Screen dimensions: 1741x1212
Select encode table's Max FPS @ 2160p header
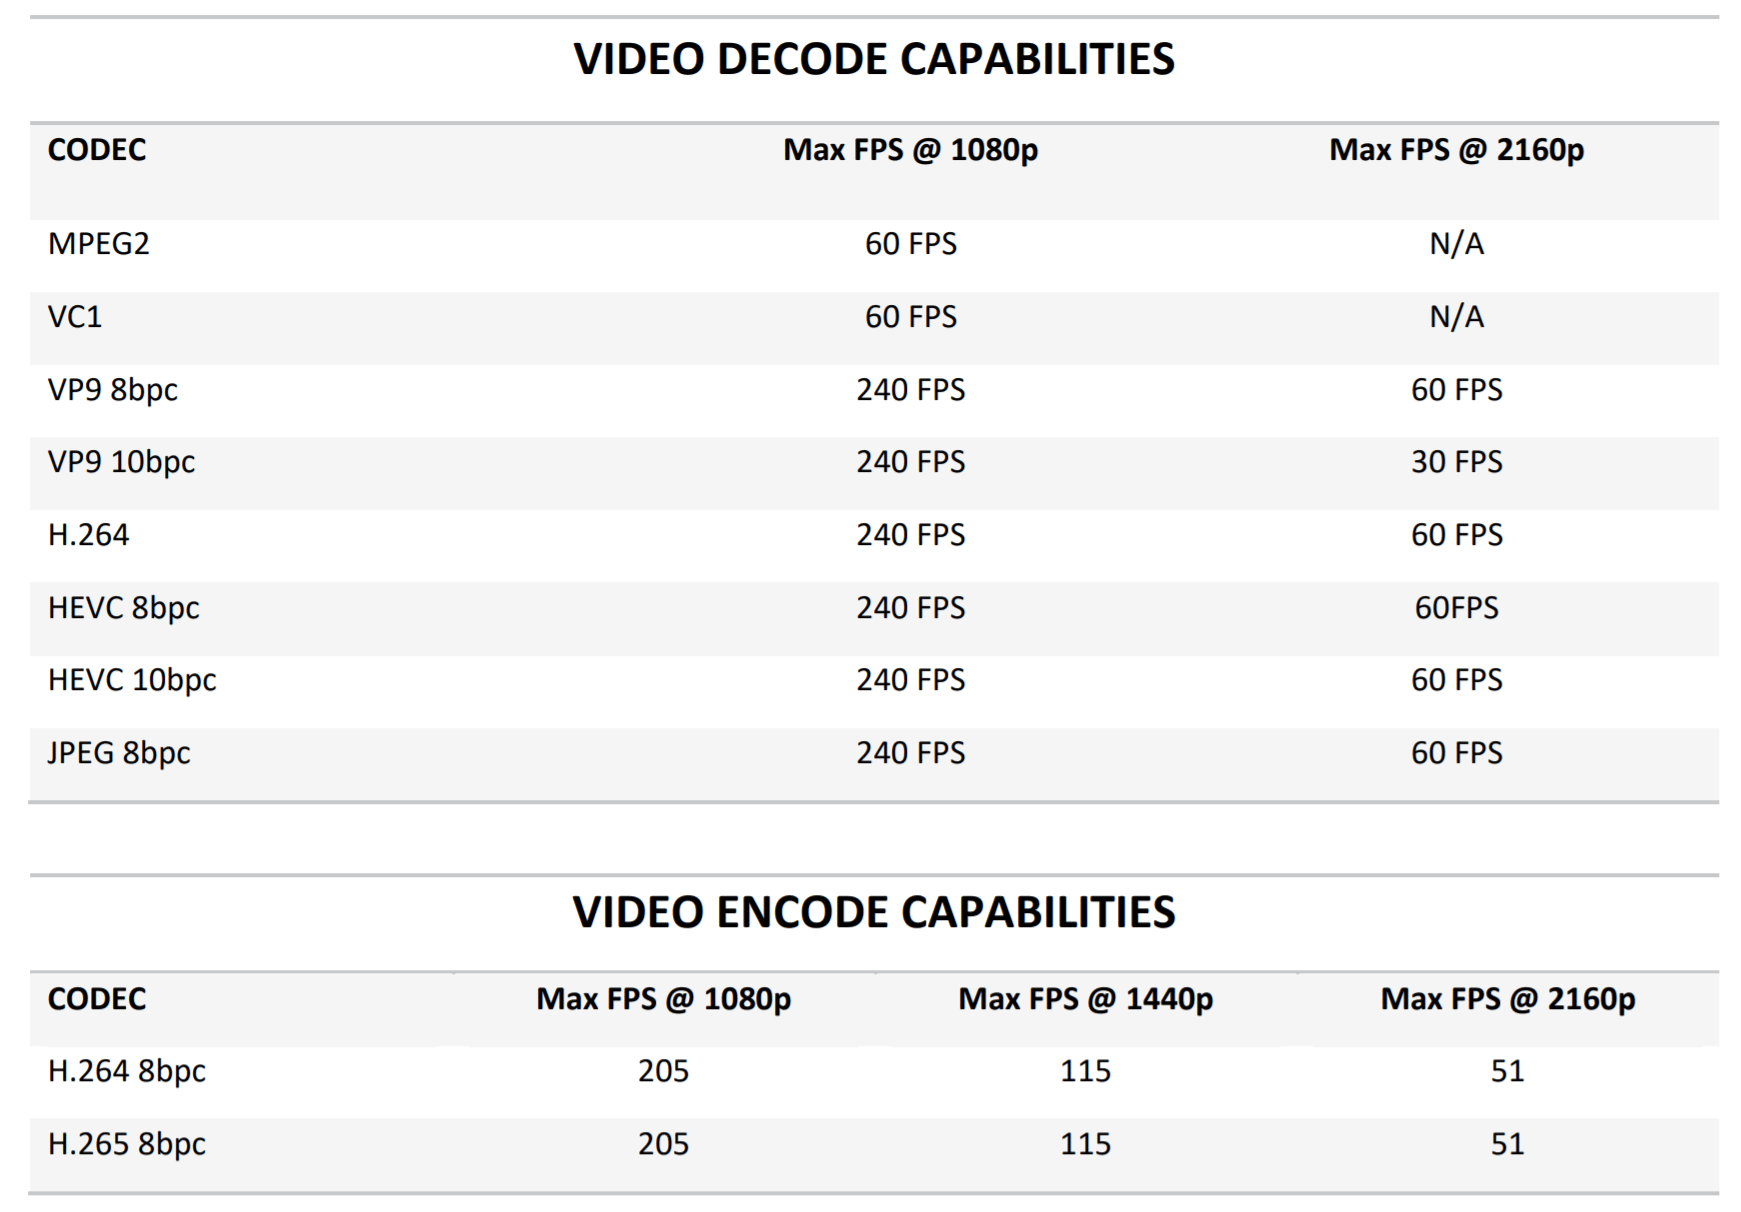coord(1508,999)
